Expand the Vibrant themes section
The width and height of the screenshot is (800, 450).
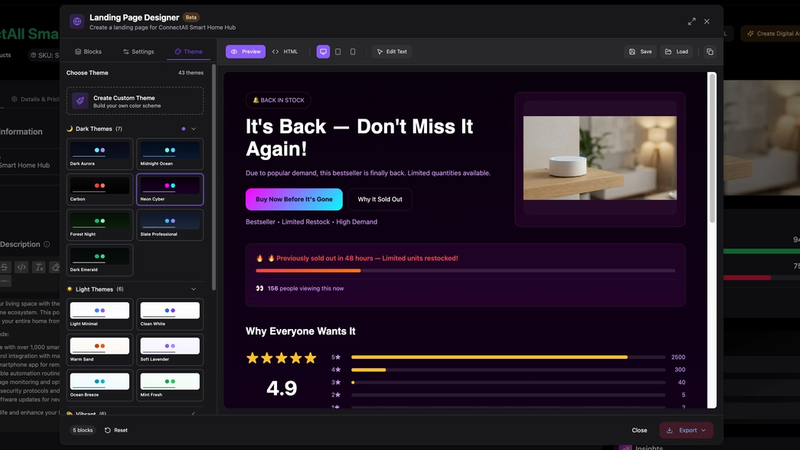193,413
